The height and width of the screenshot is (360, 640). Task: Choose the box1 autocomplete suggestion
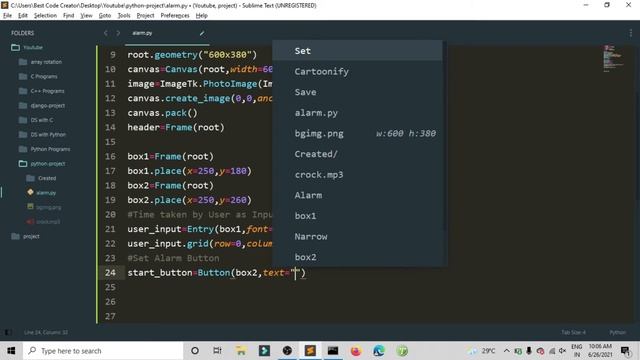point(357,216)
